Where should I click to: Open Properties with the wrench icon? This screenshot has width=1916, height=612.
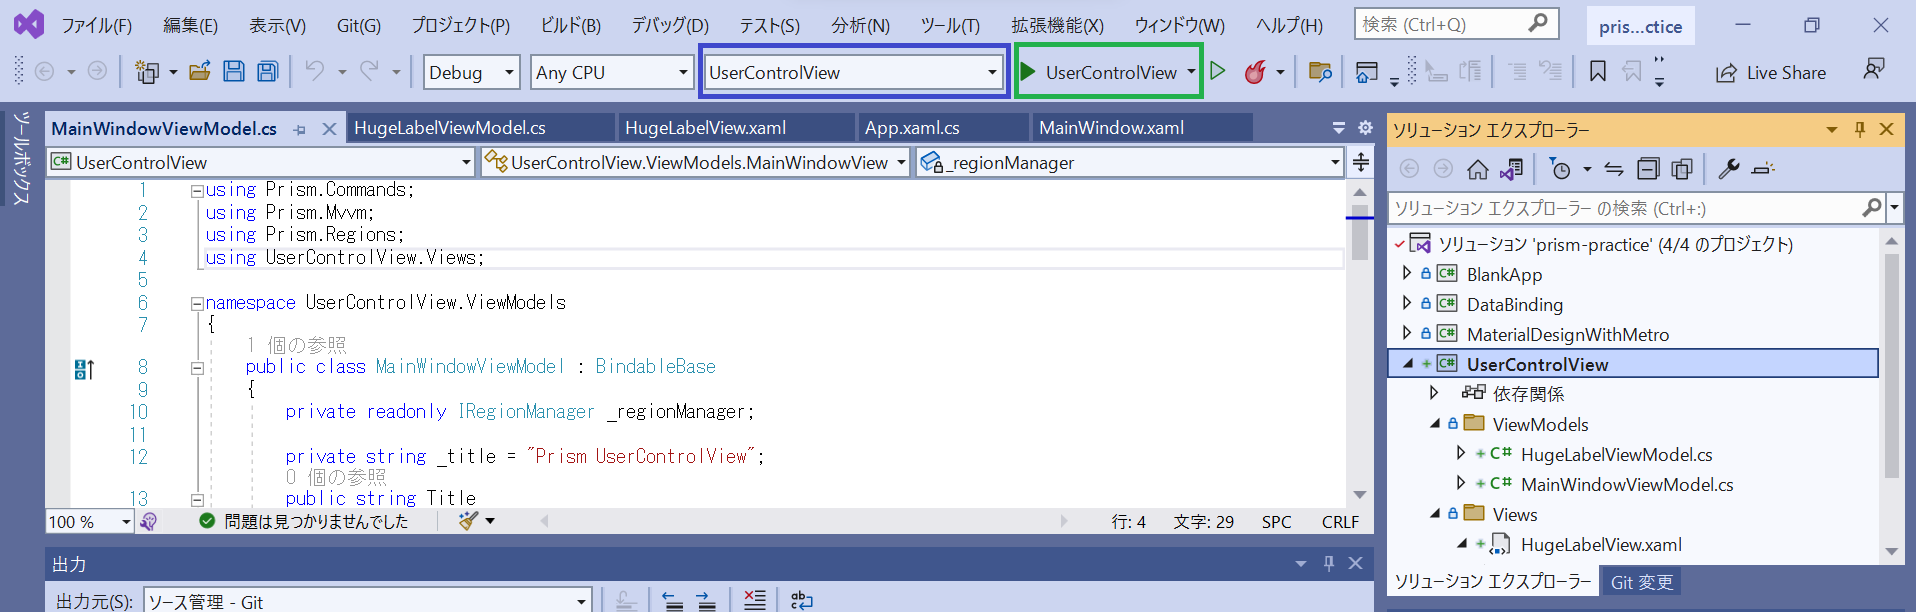tap(1729, 169)
